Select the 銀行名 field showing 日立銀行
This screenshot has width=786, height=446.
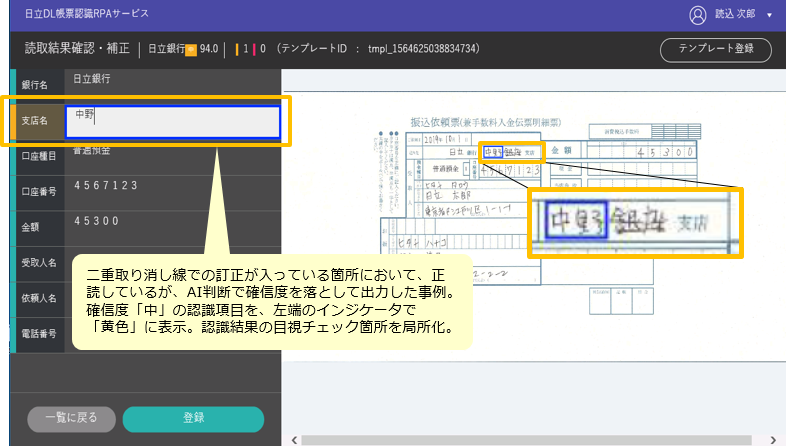(172, 78)
